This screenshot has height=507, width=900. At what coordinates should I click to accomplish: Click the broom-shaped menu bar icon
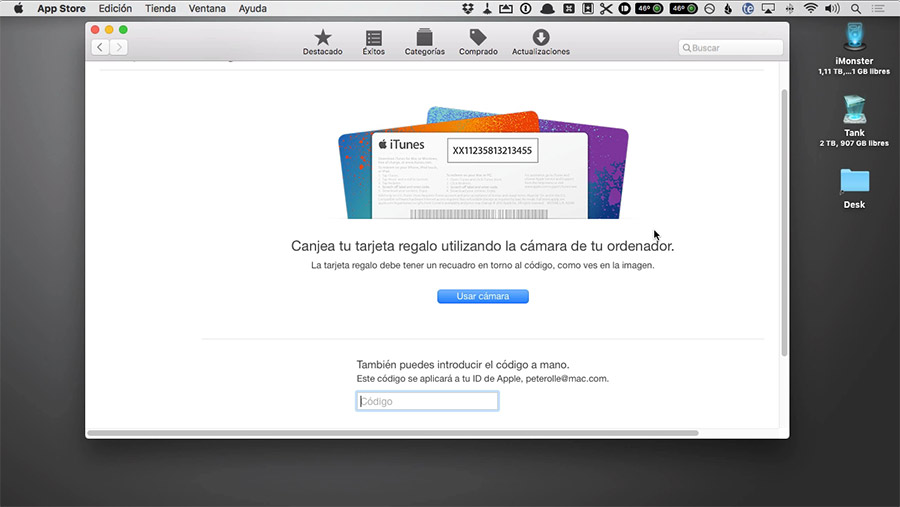[487, 9]
